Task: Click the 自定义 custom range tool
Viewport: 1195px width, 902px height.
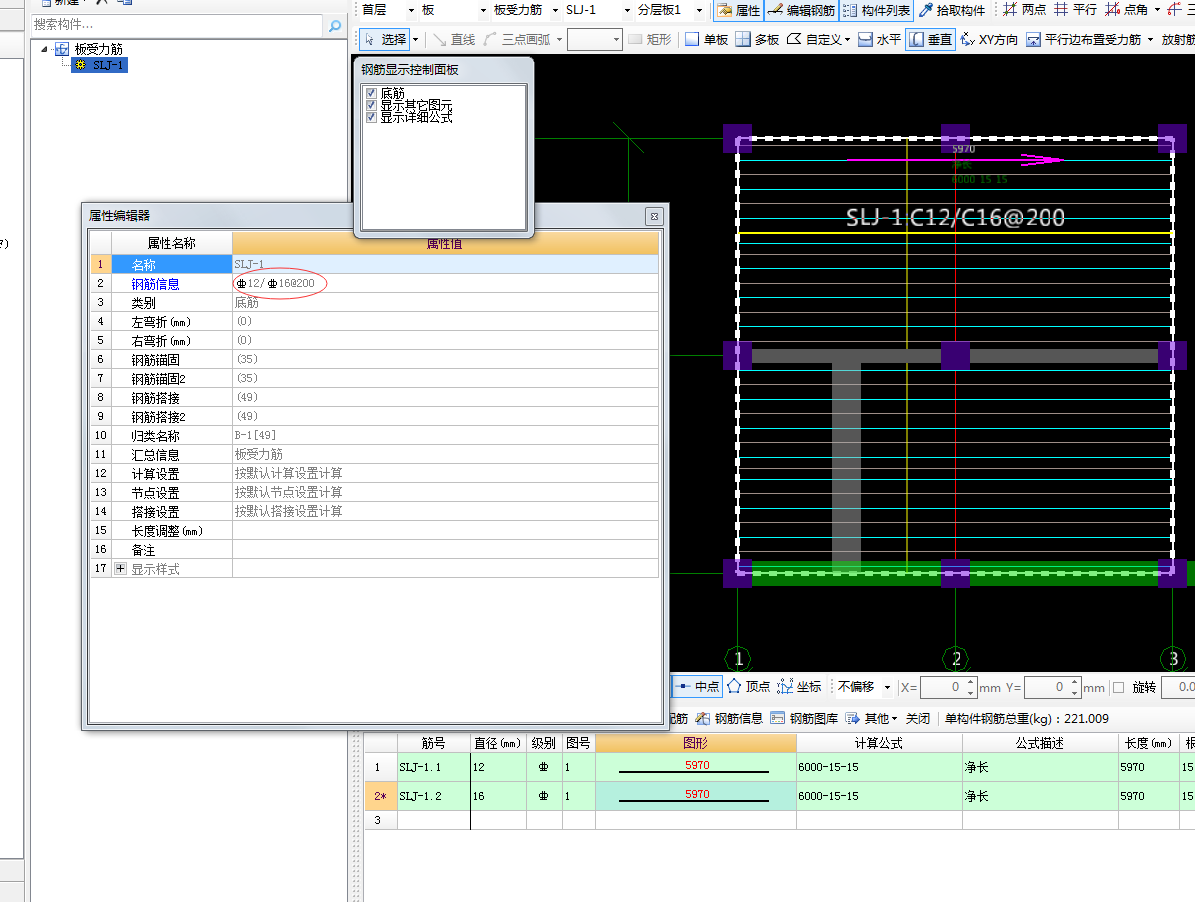Action: coord(814,39)
